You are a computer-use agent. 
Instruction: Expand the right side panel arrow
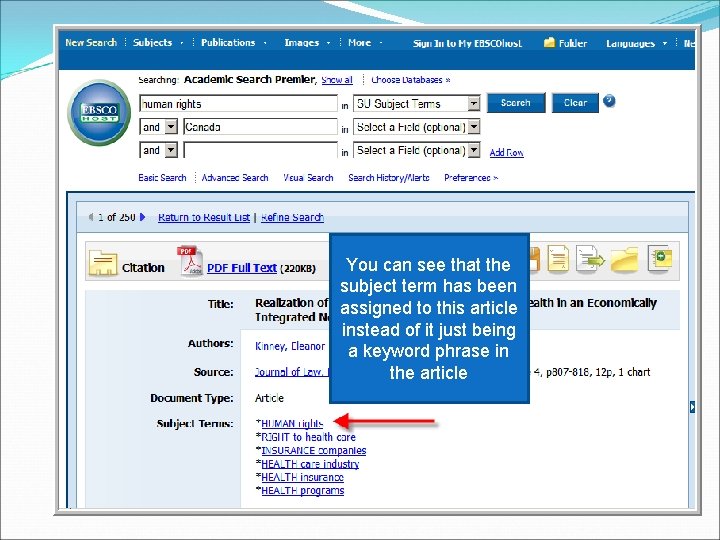[x=692, y=407]
